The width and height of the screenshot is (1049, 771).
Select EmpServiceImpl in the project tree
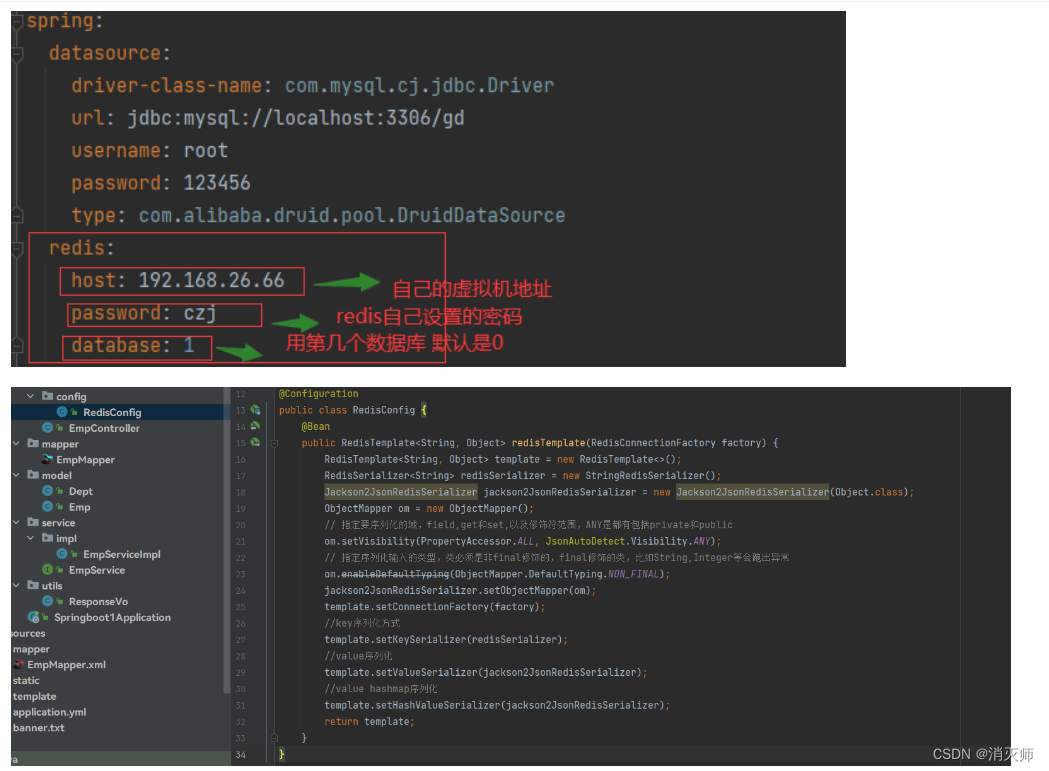(120, 554)
